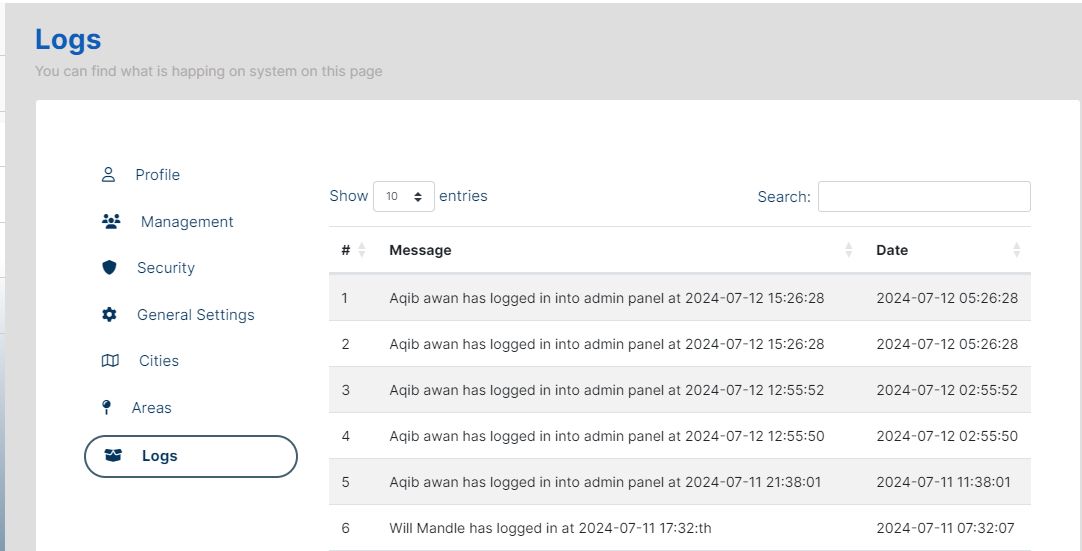The width and height of the screenshot is (1082, 551).
Task: Go to the Management section
Action: [x=187, y=222]
